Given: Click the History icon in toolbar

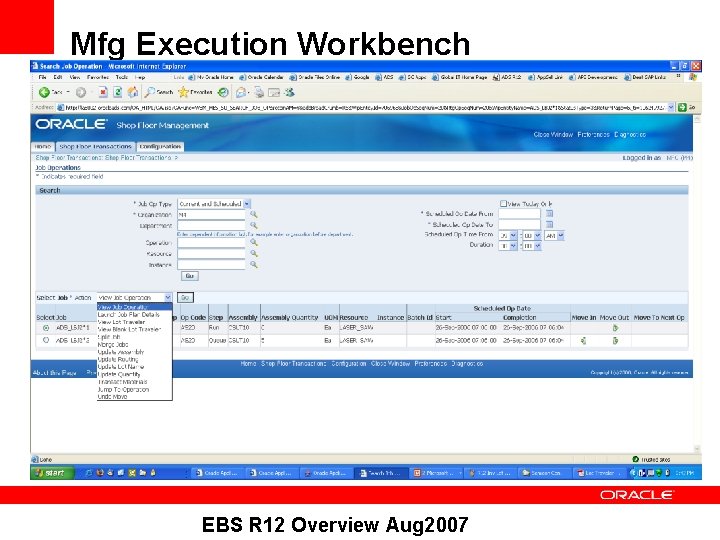Looking at the screenshot, I should (223, 93).
